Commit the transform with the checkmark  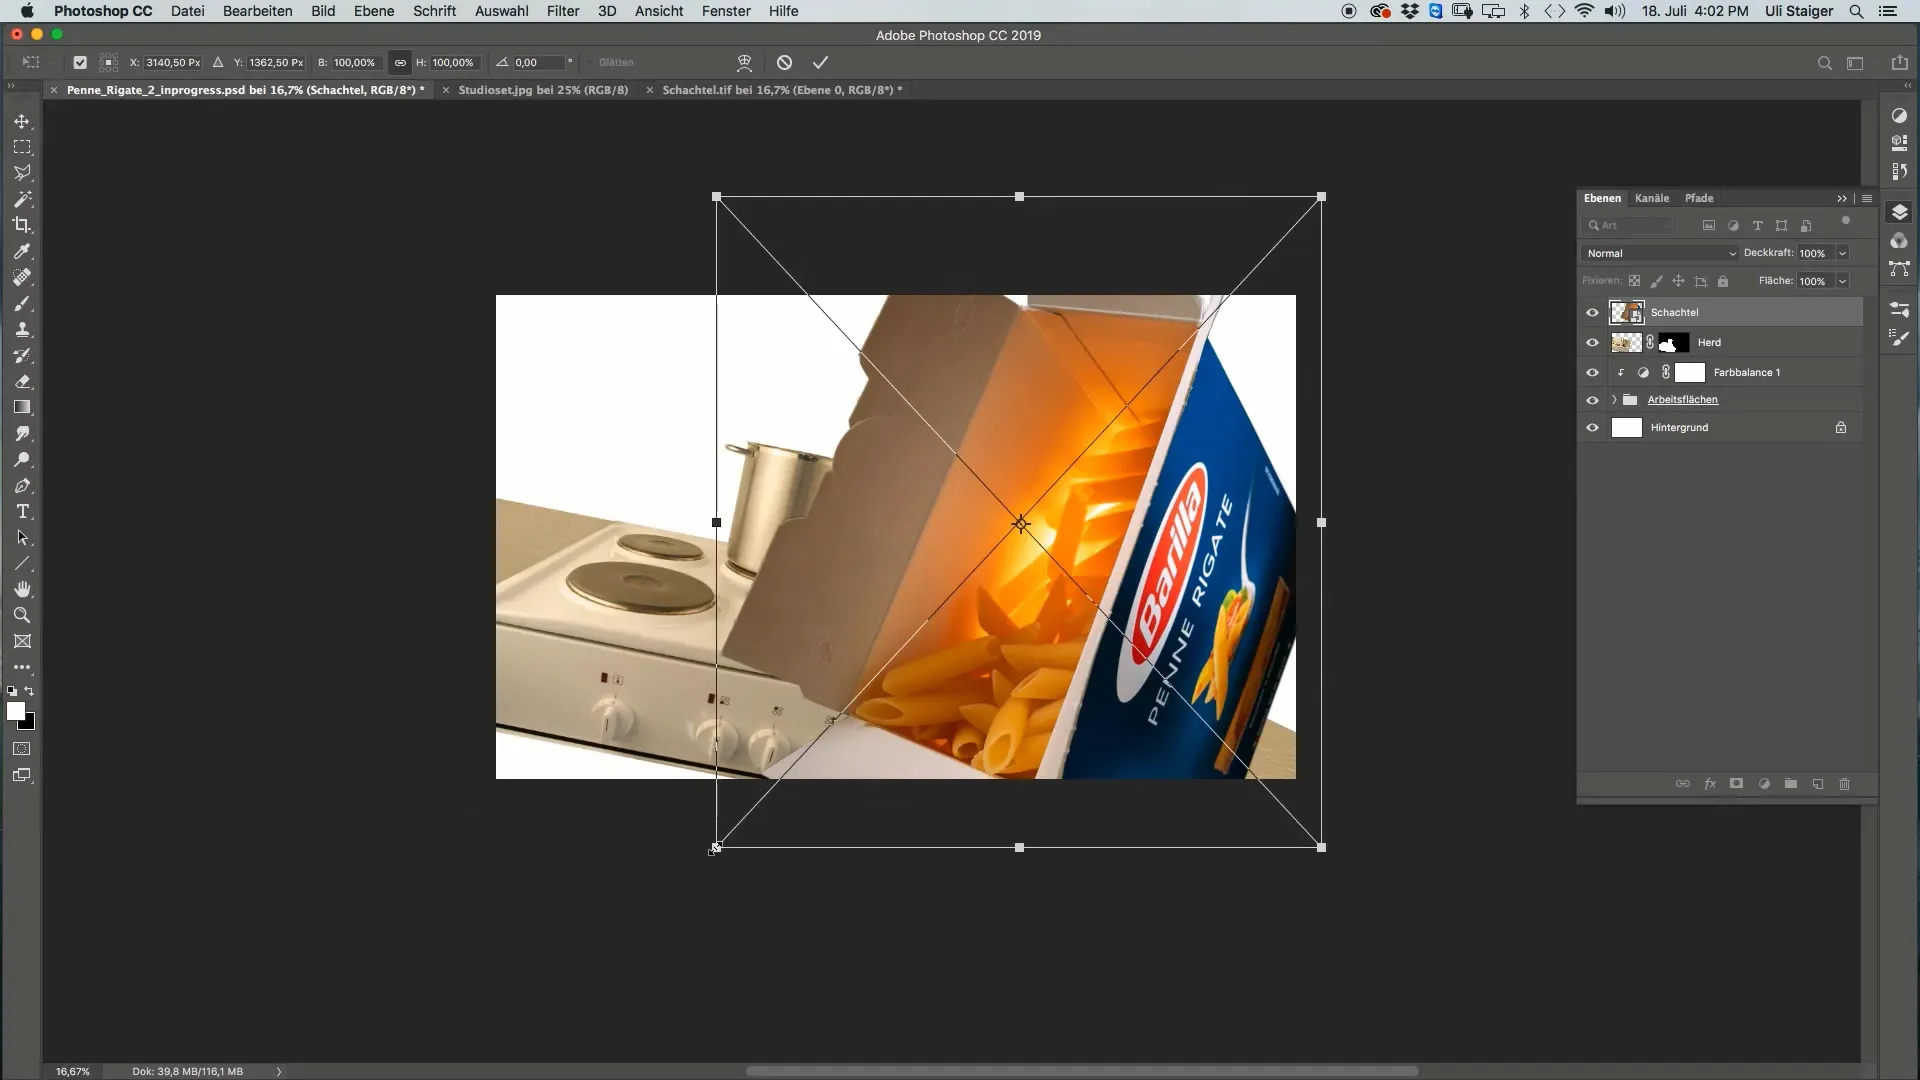pos(820,62)
